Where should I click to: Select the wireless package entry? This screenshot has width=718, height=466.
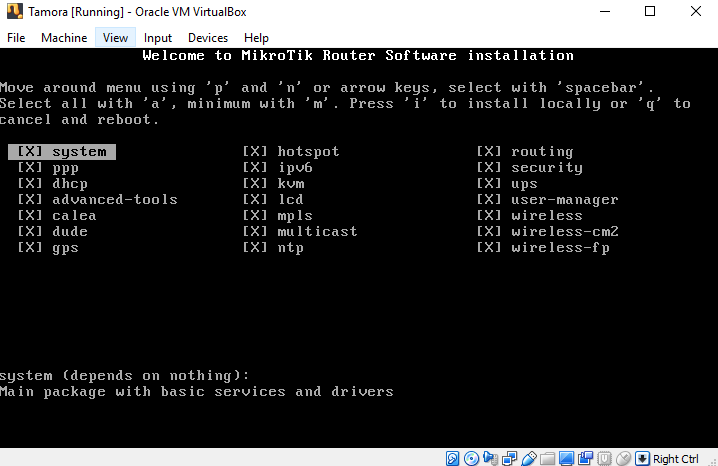point(529,216)
